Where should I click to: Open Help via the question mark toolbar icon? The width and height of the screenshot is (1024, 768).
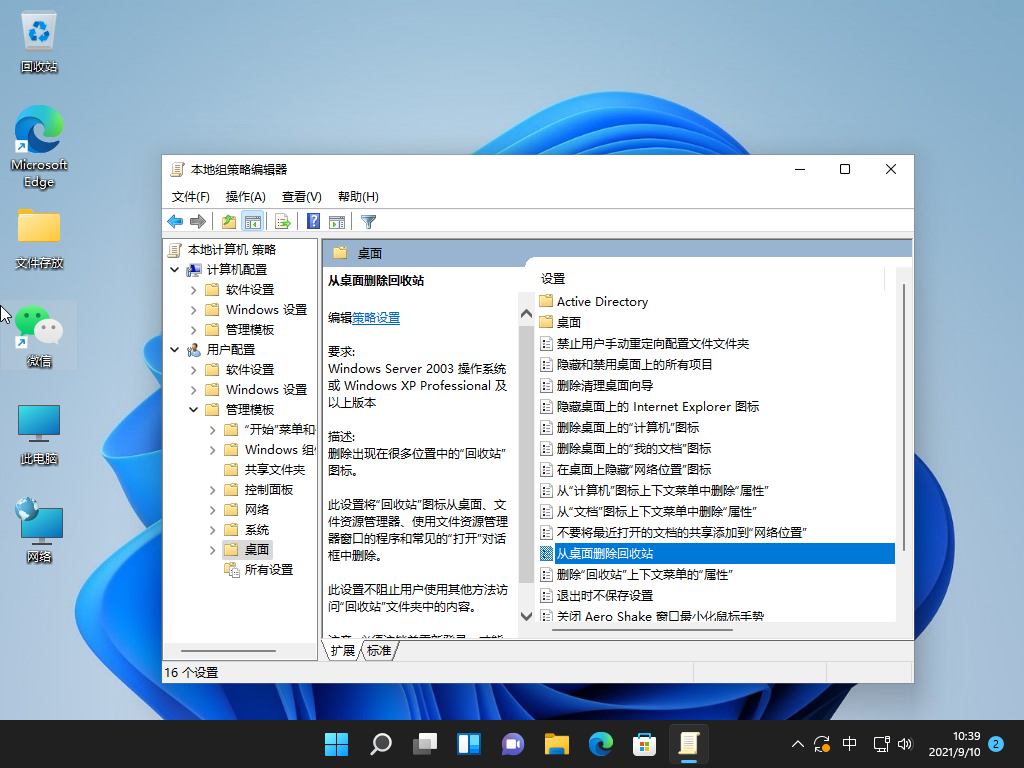tap(312, 222)
